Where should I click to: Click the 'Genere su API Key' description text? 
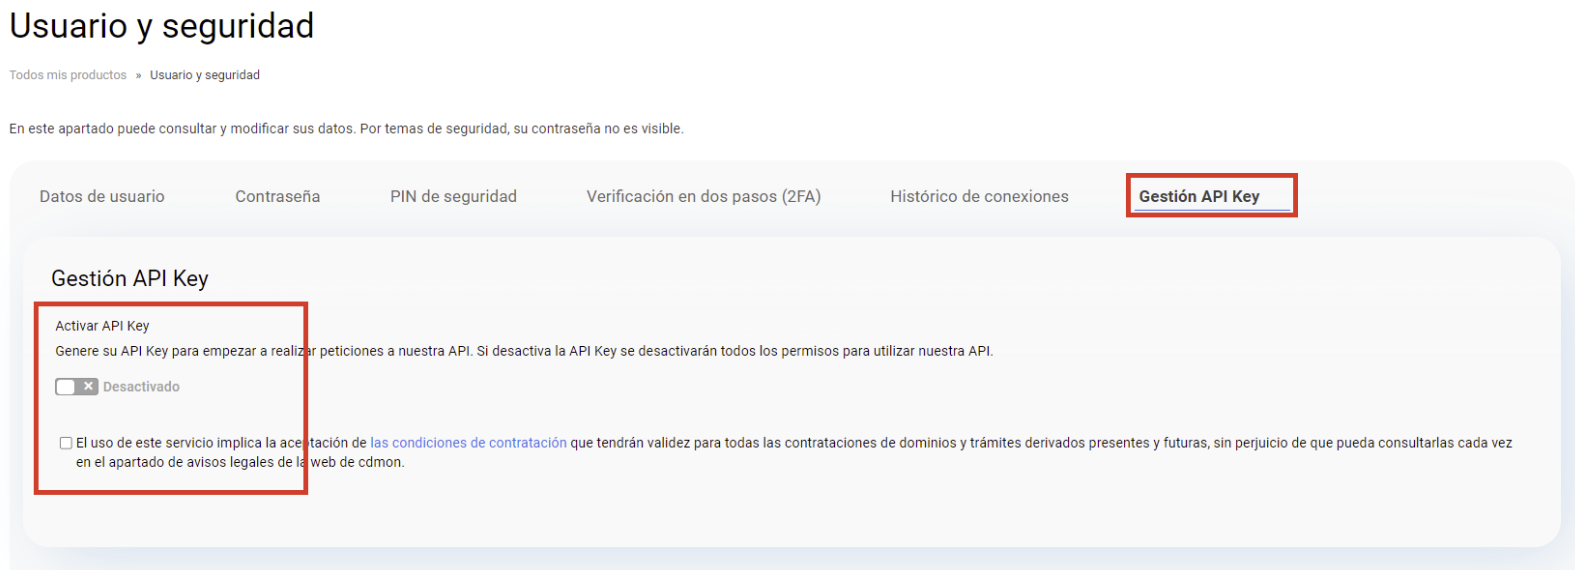(524, 351)
